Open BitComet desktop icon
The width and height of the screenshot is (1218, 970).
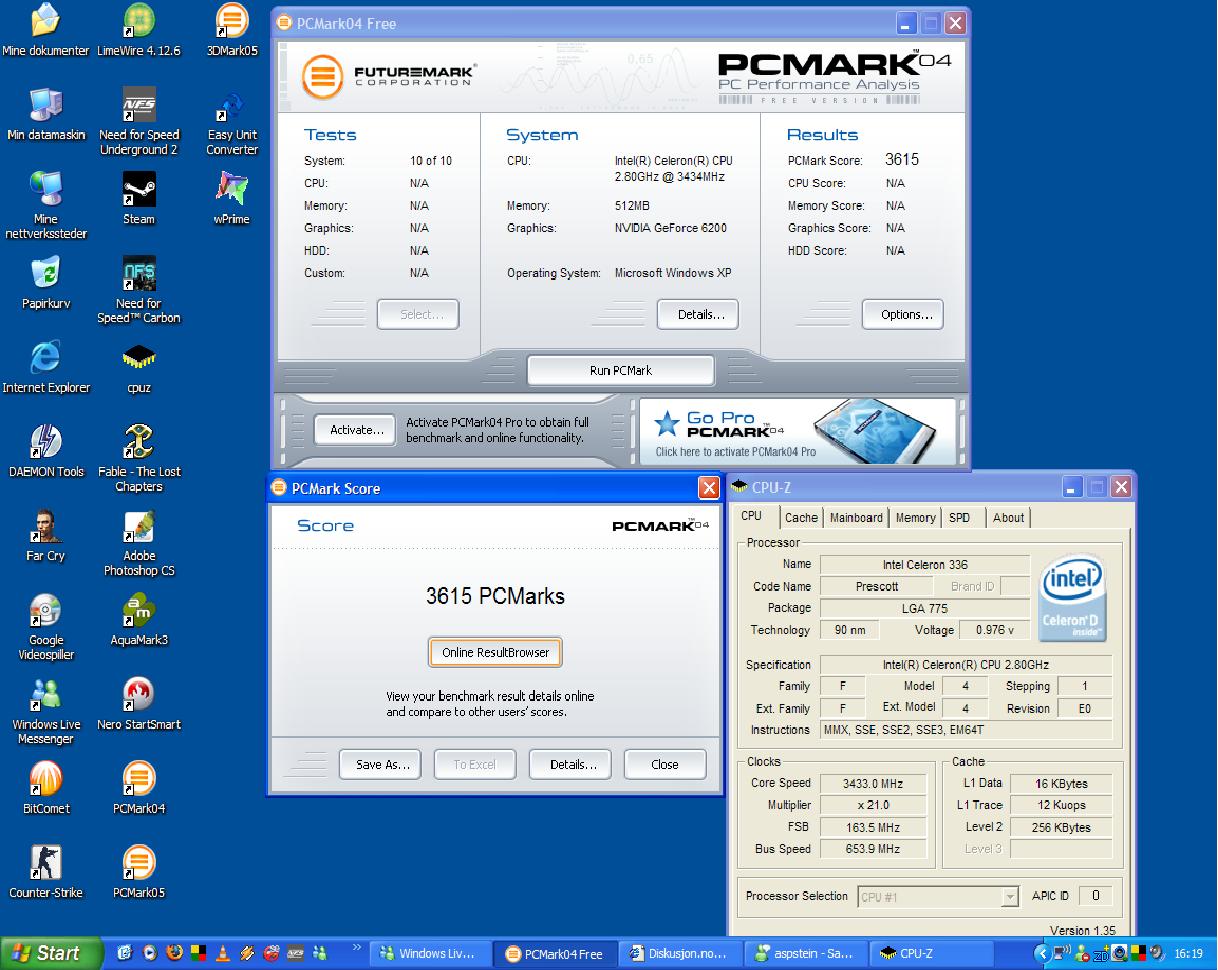[x=46, y=787]
